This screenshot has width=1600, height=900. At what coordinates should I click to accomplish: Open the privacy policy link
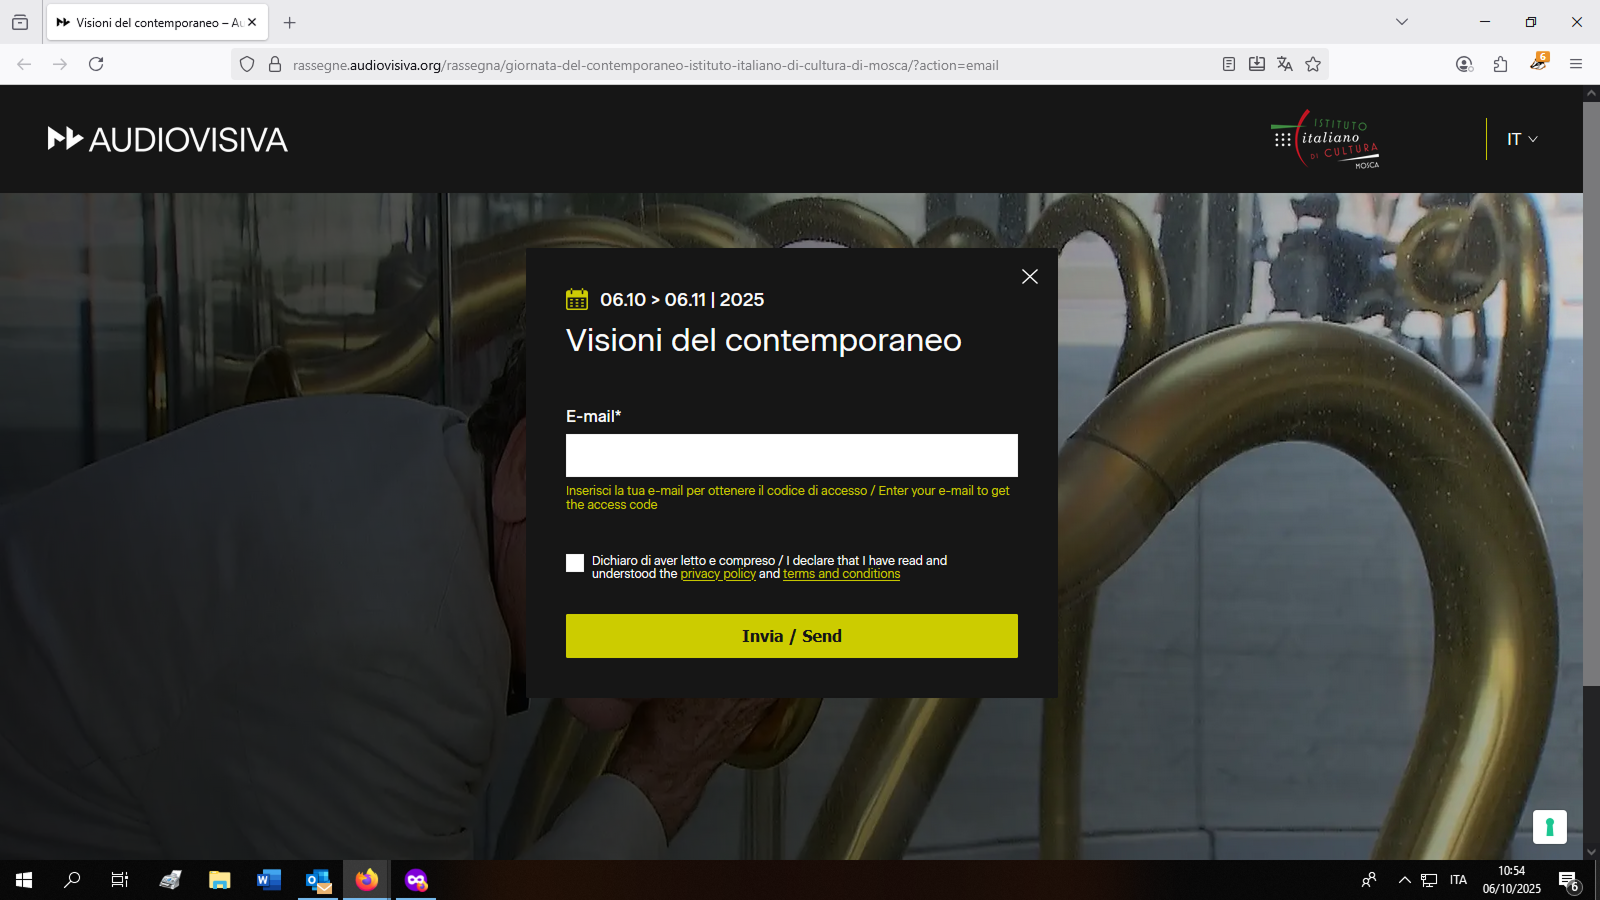[x=718, y=574]
